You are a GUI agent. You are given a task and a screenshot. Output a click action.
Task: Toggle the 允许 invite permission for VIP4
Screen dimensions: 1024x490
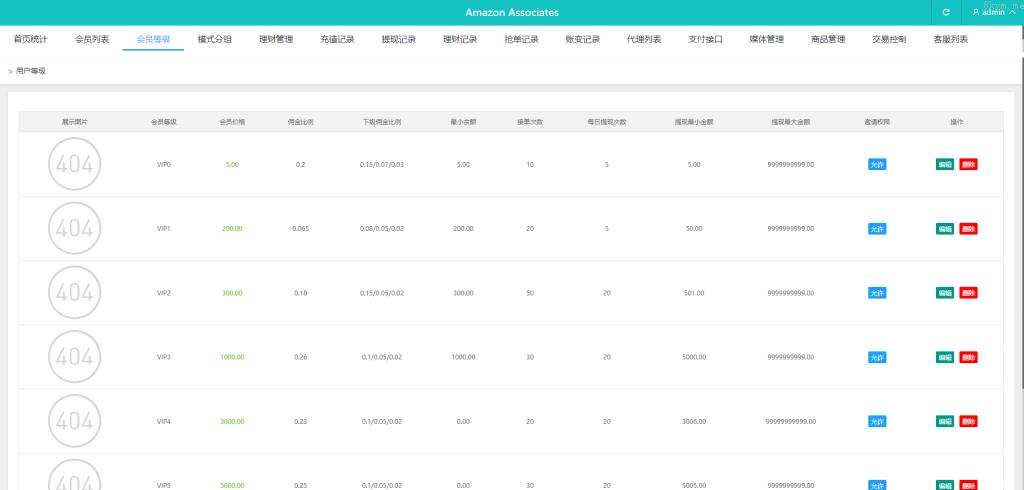877,421
